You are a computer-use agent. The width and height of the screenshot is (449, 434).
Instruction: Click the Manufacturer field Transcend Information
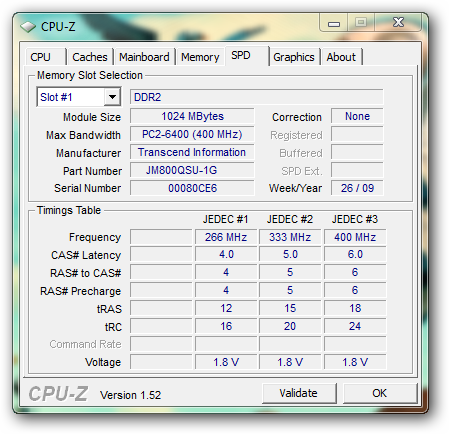(192, 152)
